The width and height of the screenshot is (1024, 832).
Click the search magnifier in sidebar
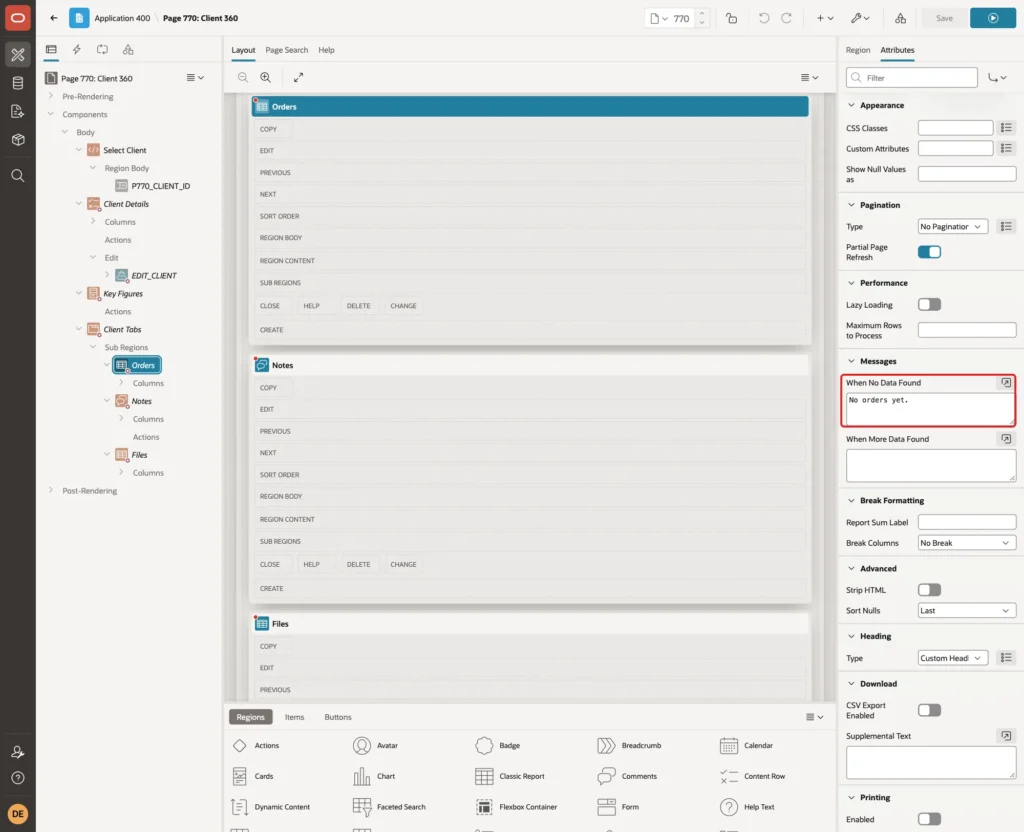point(18,176)
